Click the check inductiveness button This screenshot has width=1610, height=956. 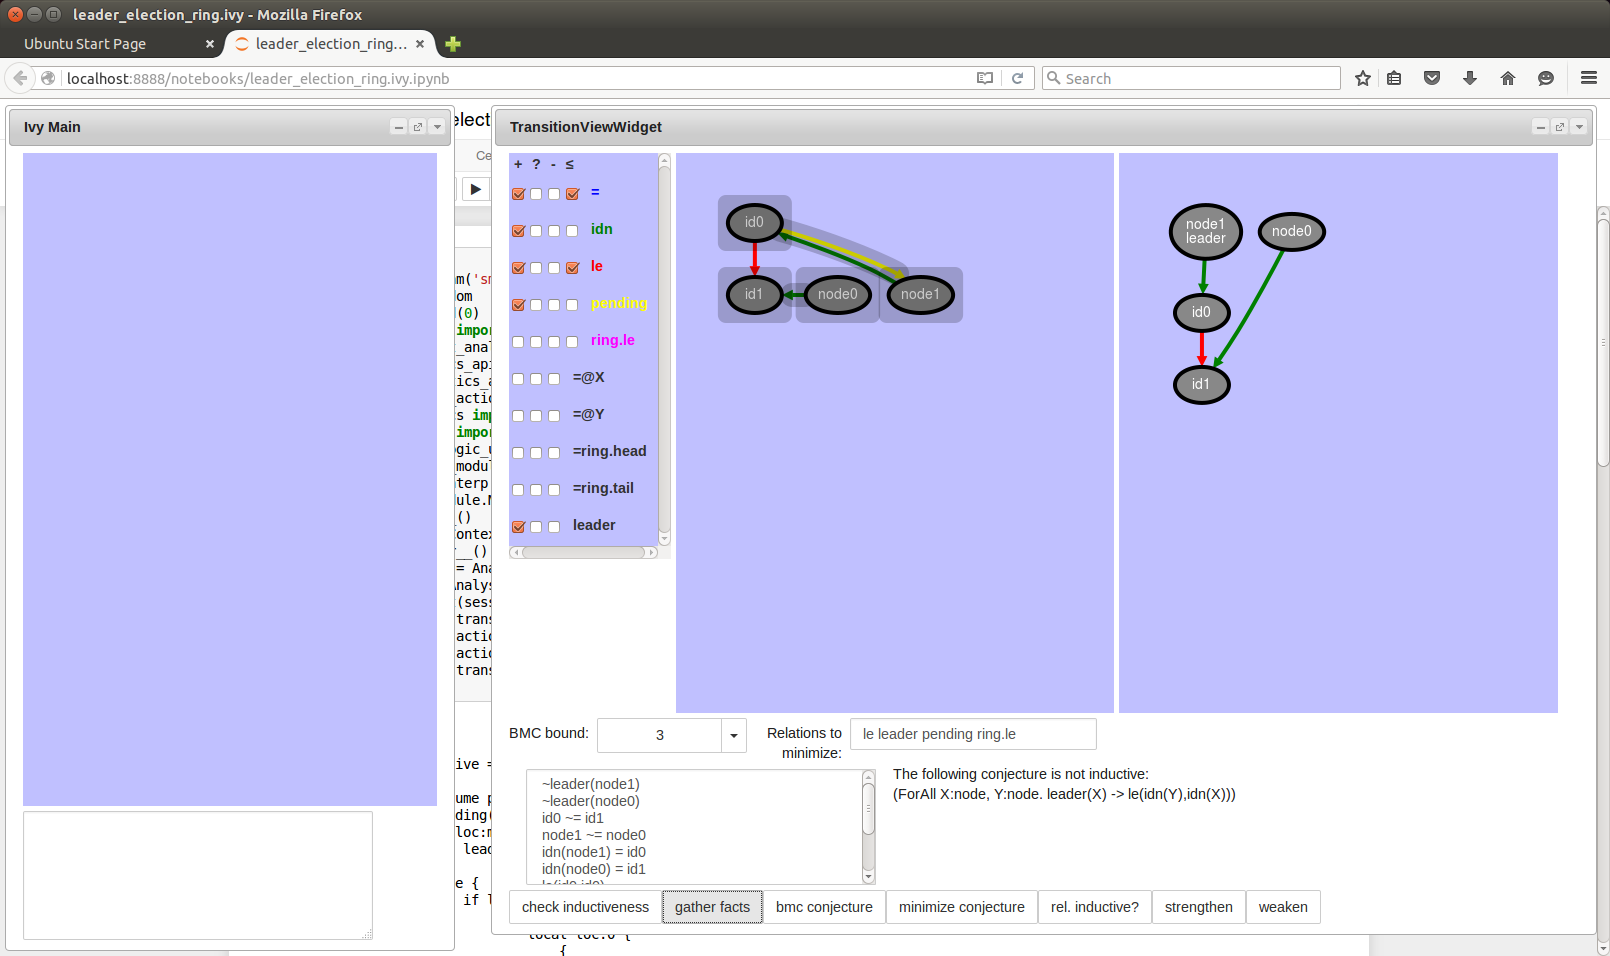(x=585, y=907)
